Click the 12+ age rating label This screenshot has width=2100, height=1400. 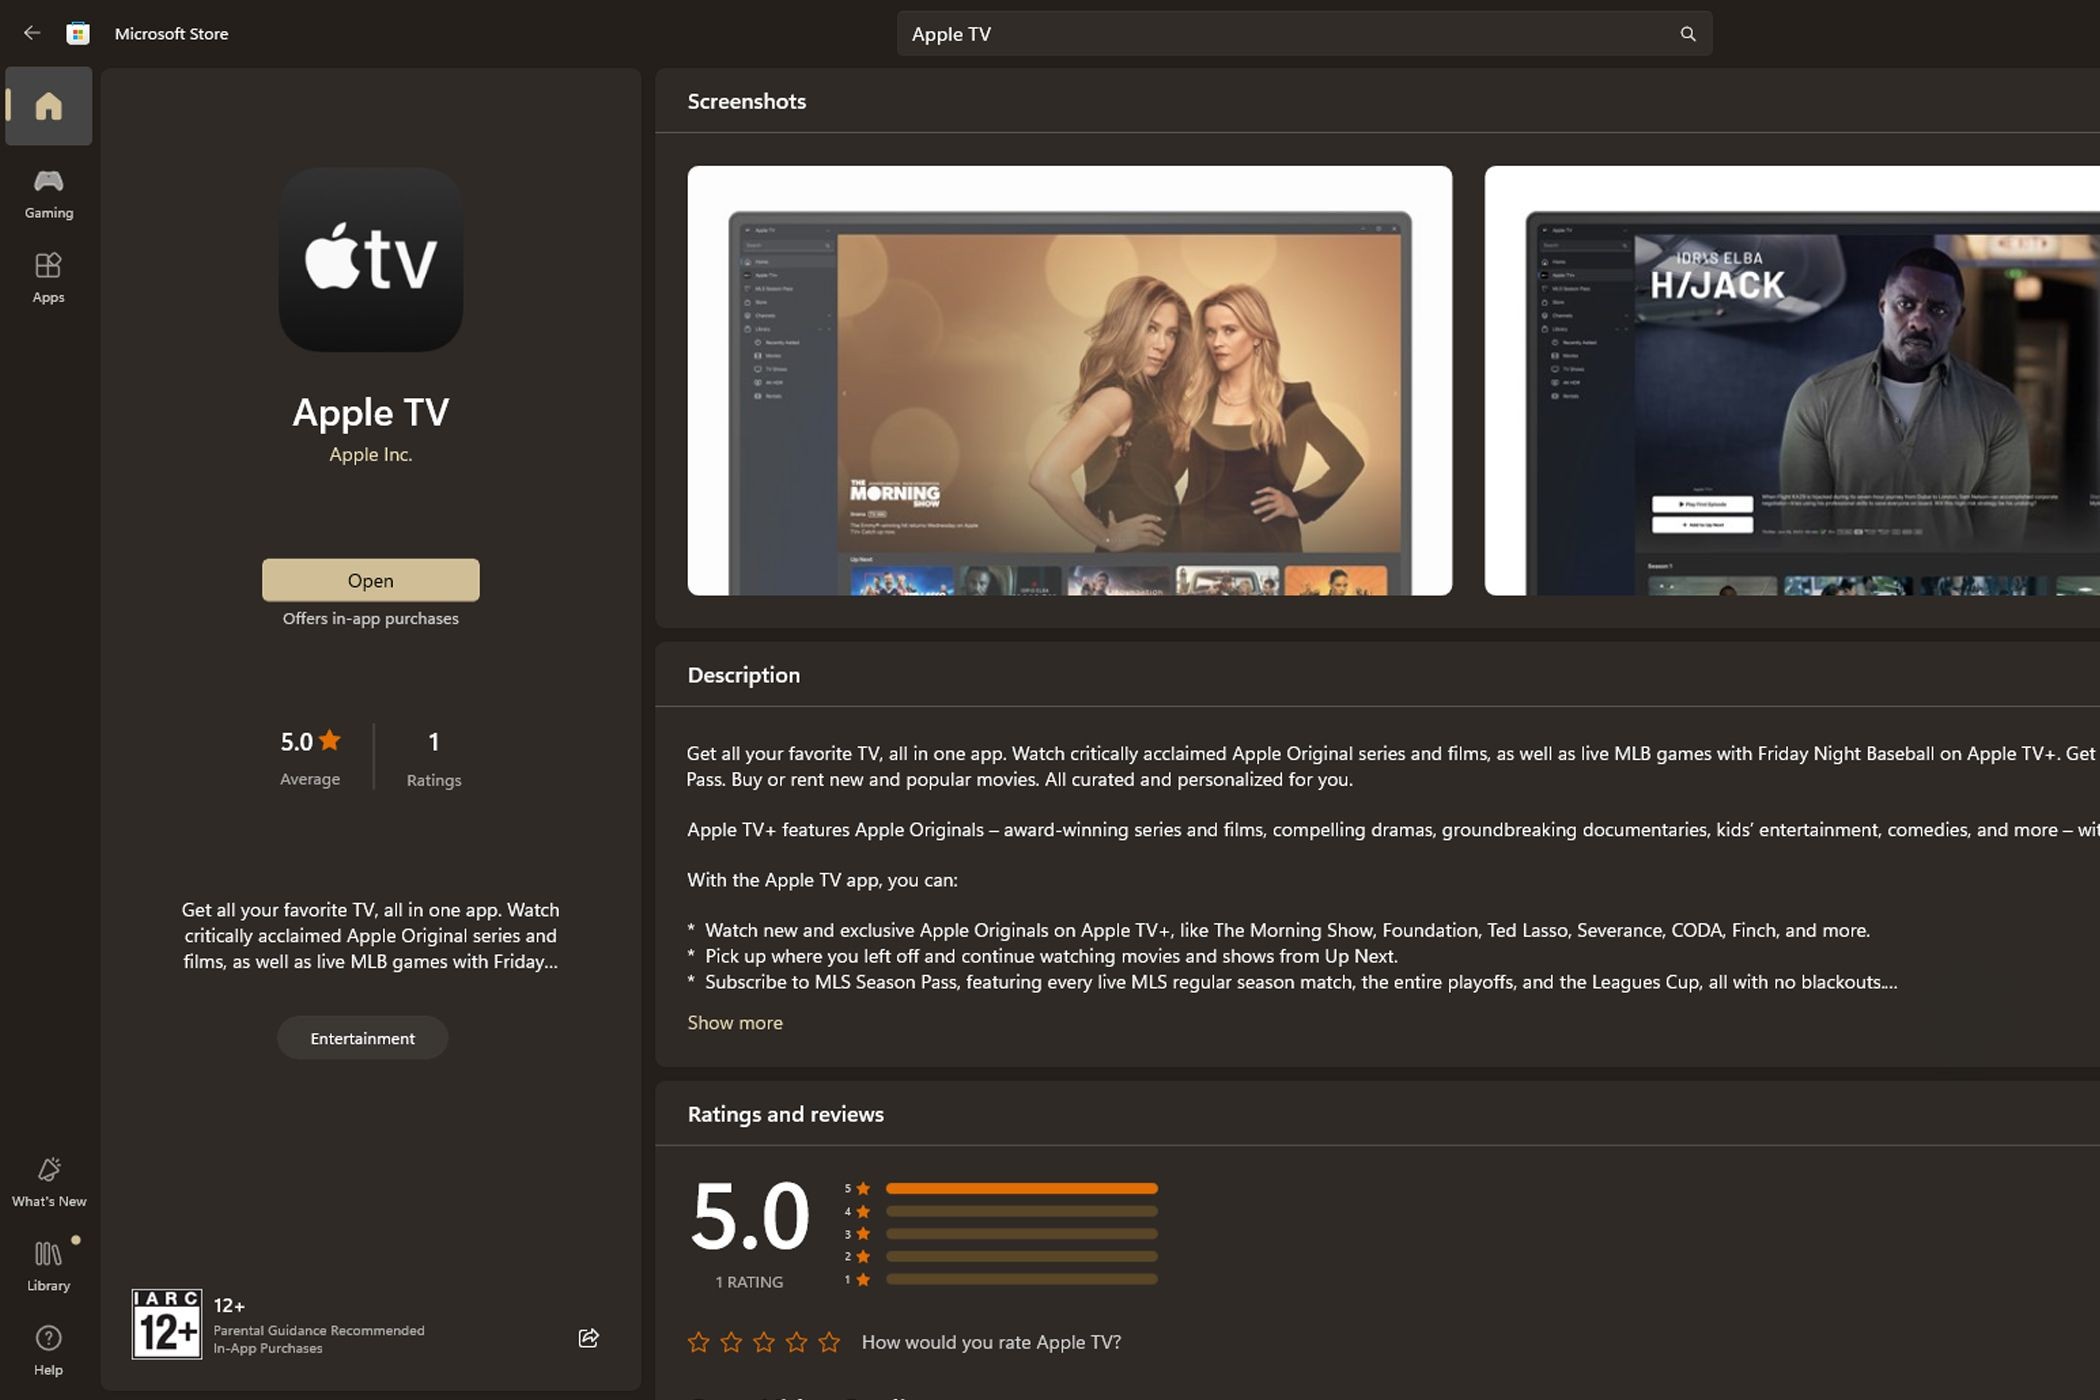click(x=229, y=1305)
